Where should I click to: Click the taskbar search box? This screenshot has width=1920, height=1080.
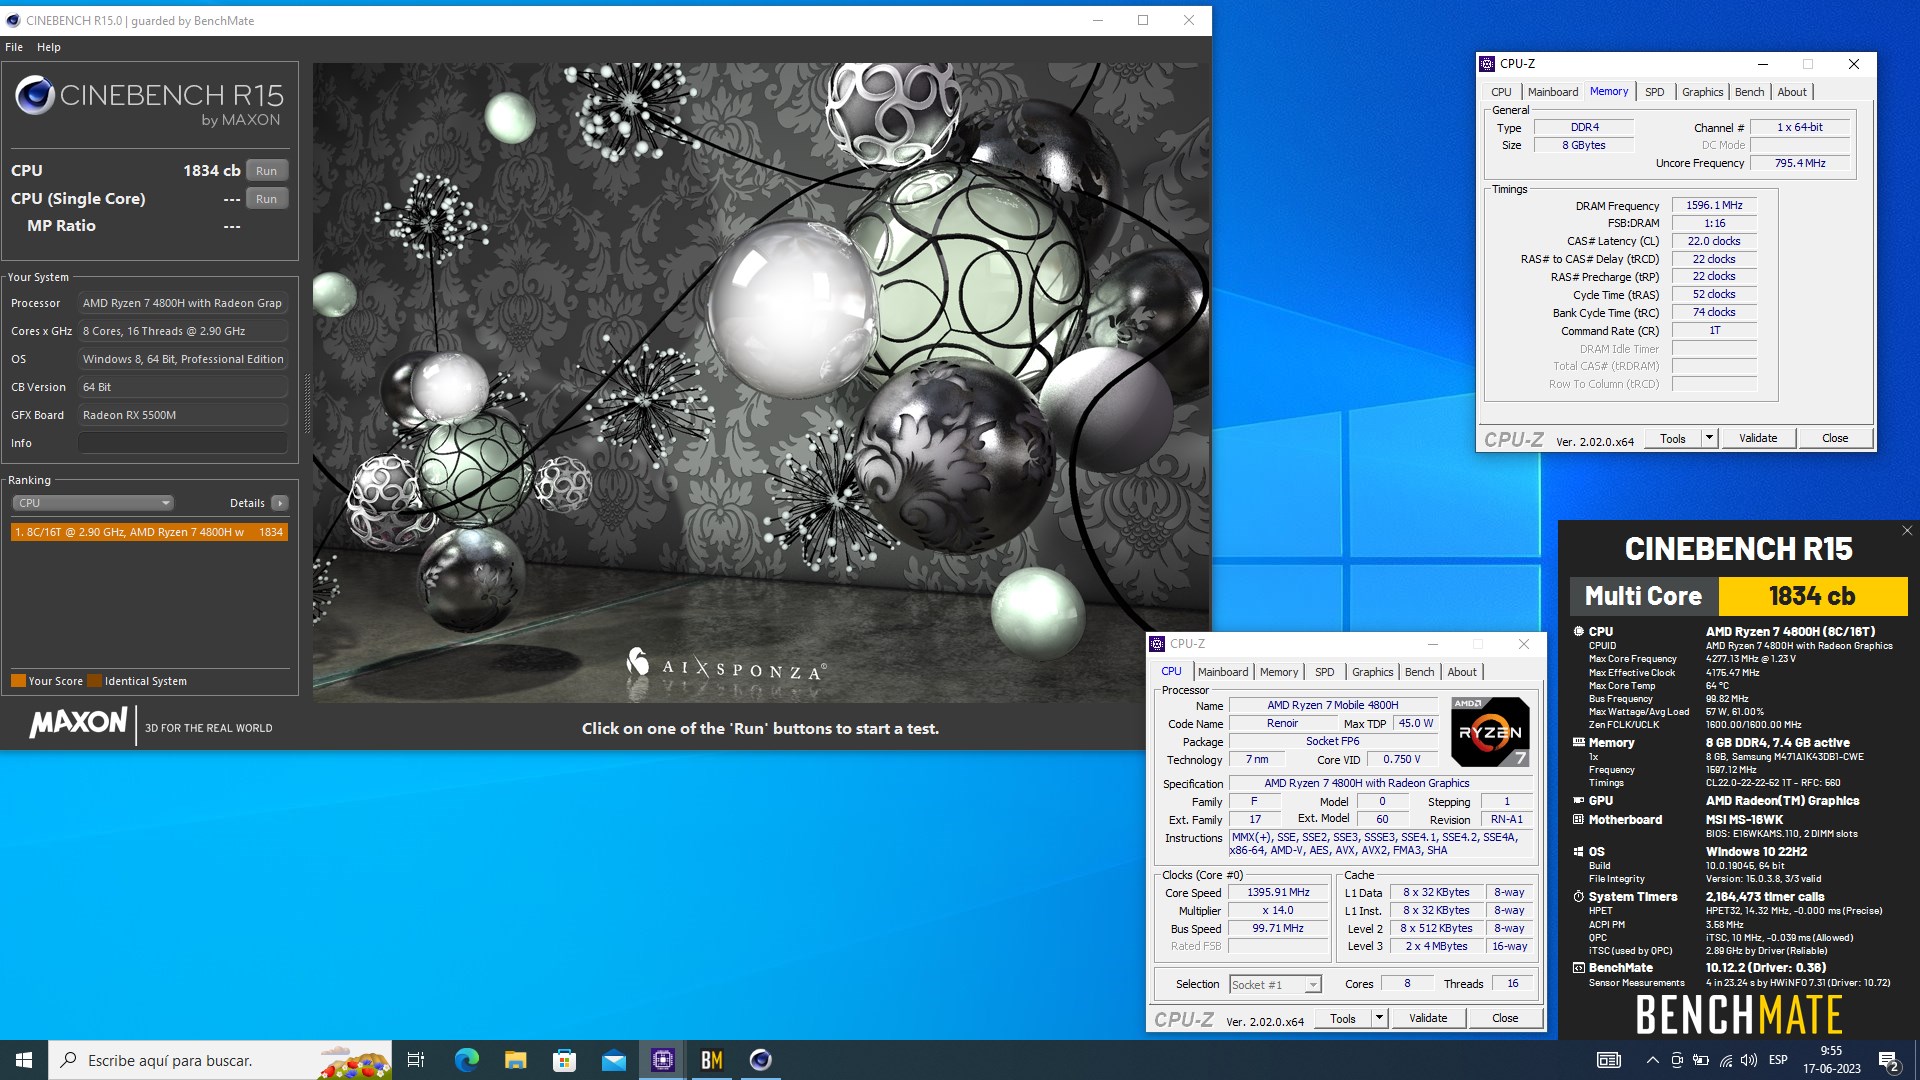coord(220,1060)
